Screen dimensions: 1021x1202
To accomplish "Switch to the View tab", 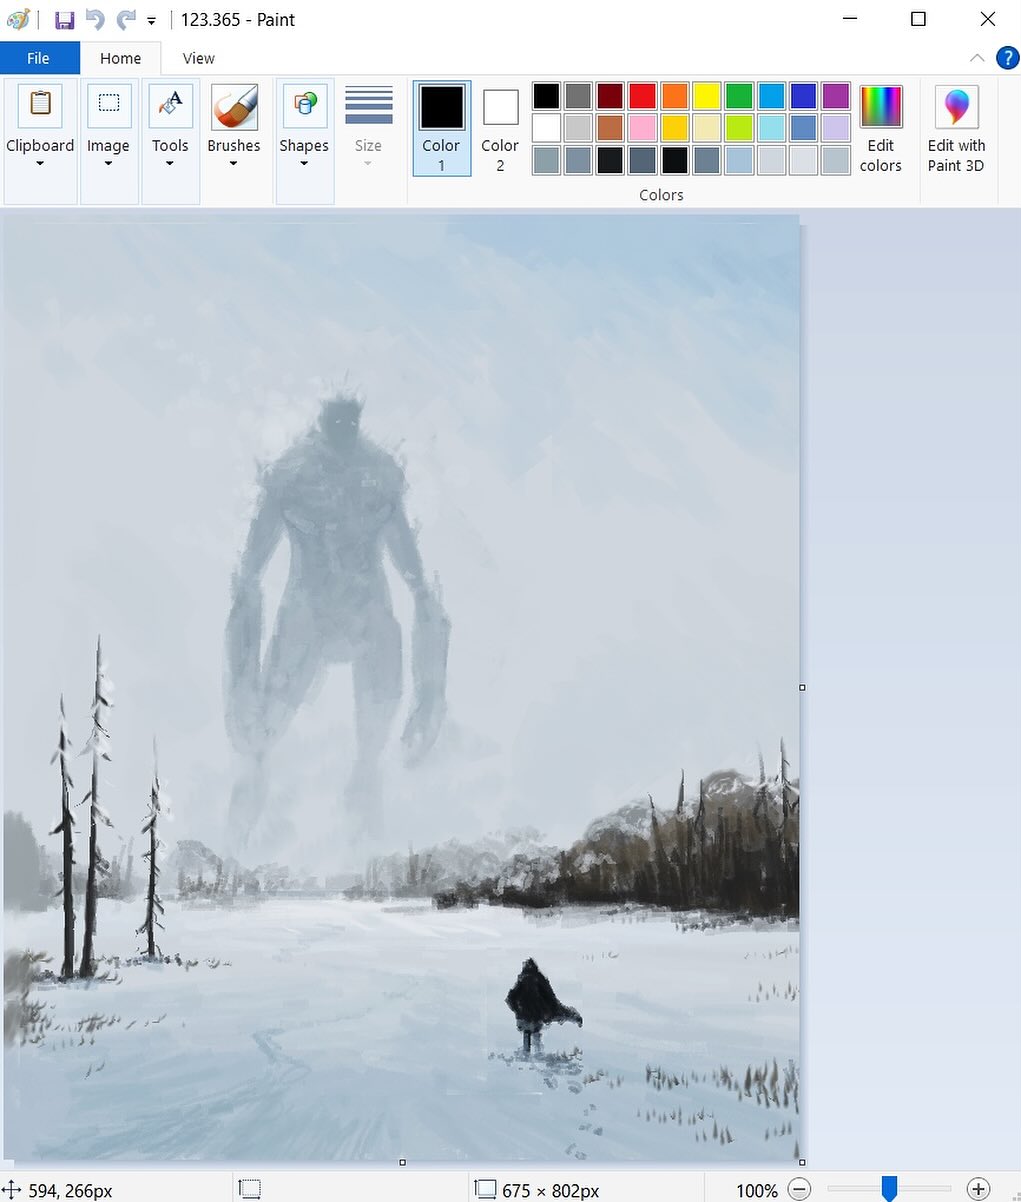I will 197,58.
